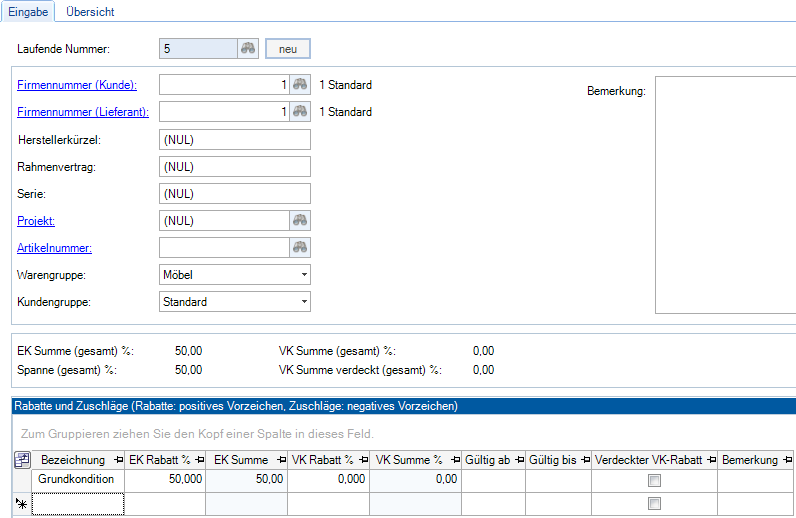Open customer lookup binoculars for Firmennummer (Kunde)
The height and width of the screenshot is (518, 796).
click(x=299, y=85)
